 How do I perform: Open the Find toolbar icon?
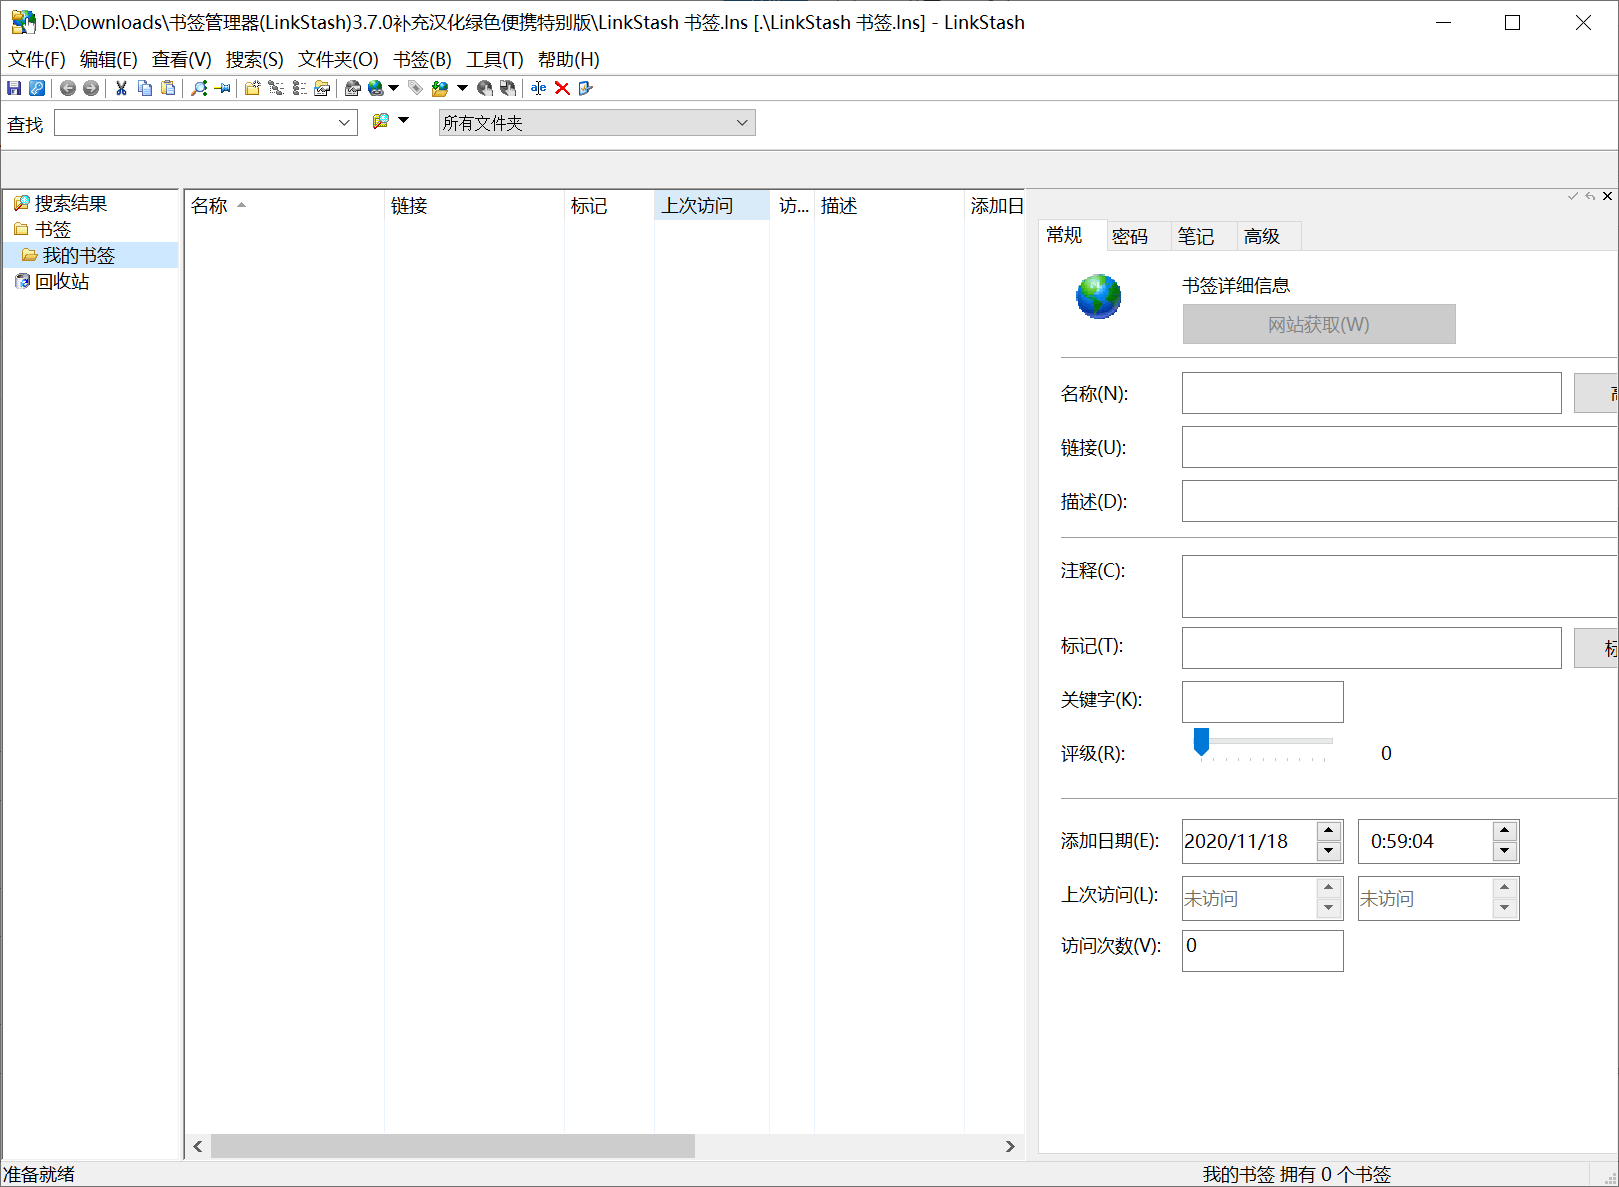pyautogui.click(x=198, y=88)
